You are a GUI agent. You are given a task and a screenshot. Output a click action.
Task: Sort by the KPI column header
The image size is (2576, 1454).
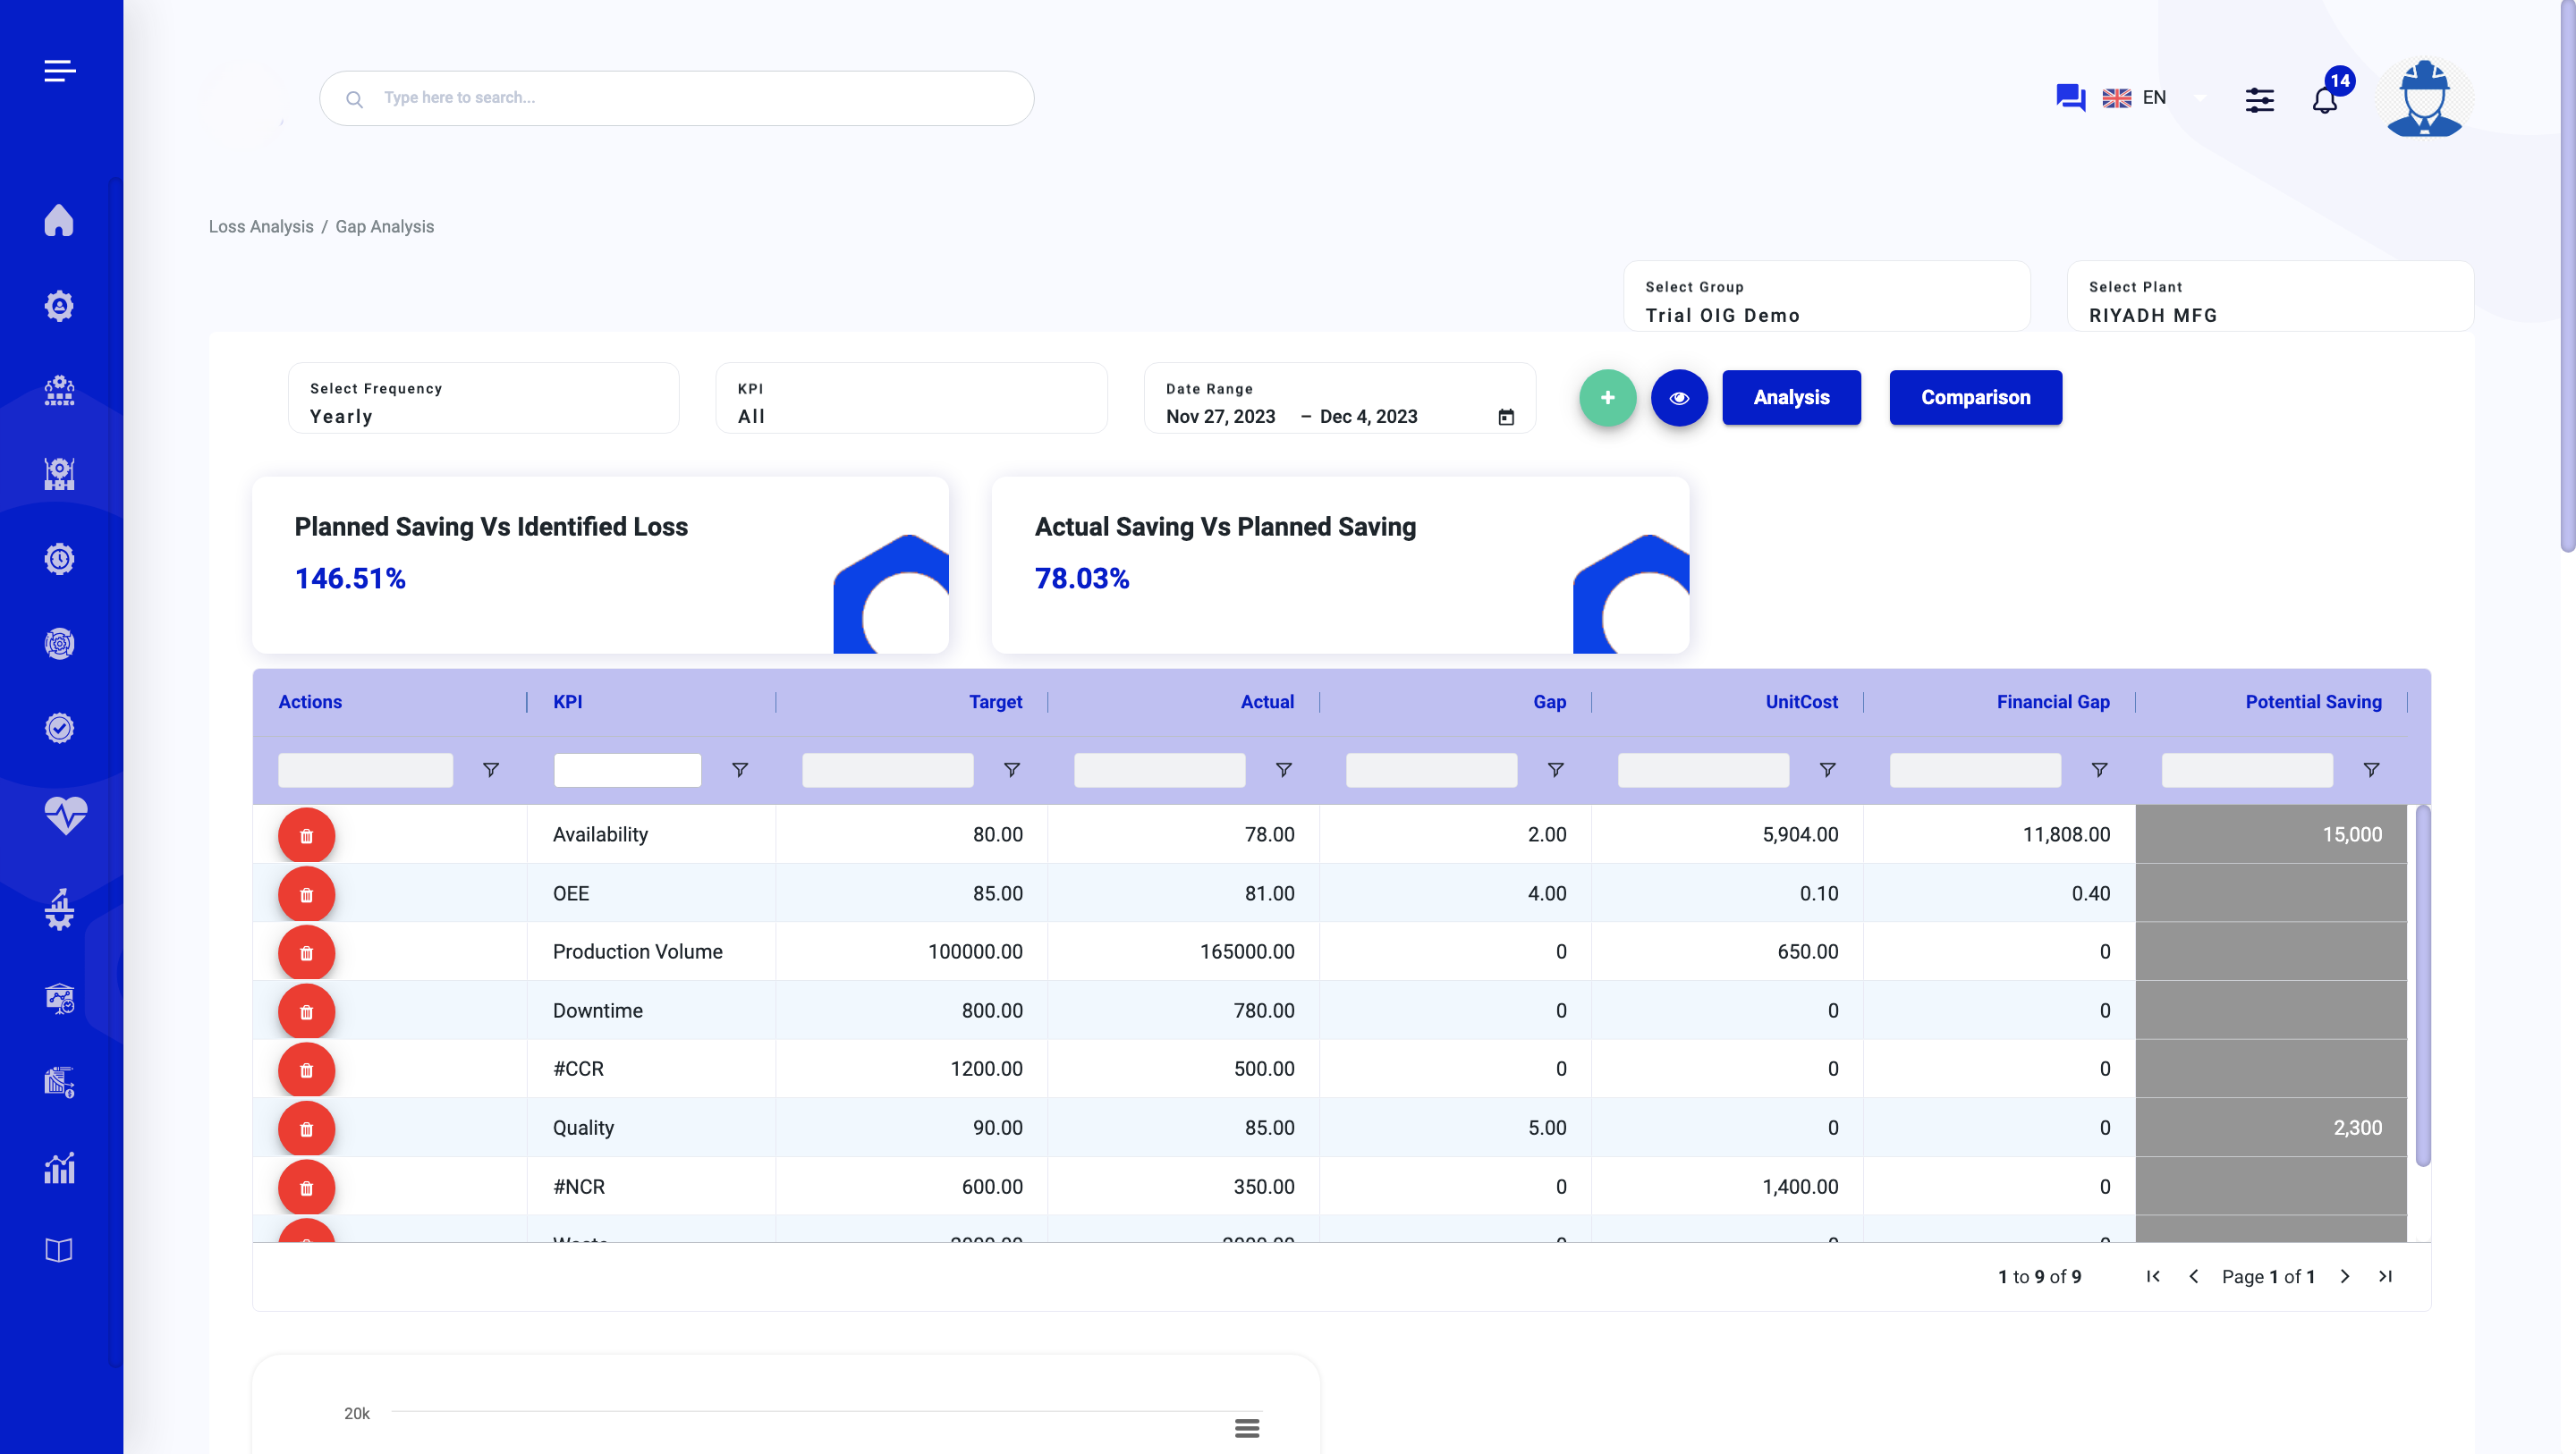[568, 702]
